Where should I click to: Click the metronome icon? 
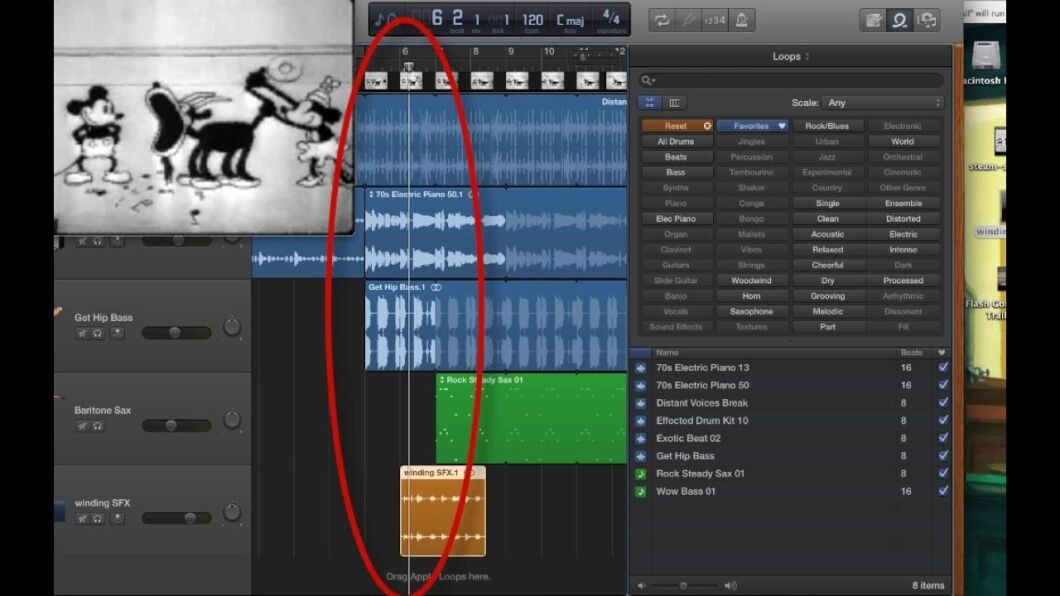[741, 19]
